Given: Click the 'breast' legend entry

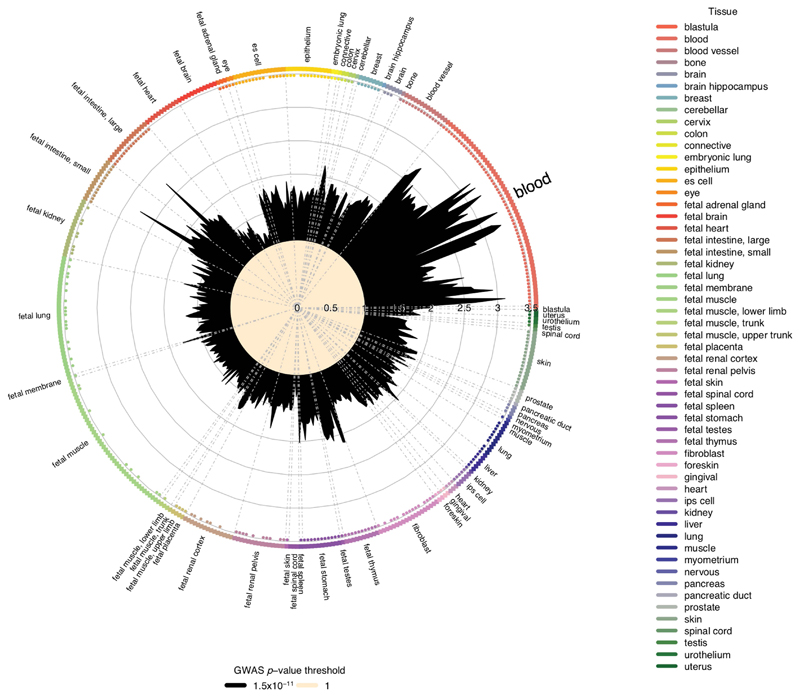Looking at the screenshot, I should 698,98.
